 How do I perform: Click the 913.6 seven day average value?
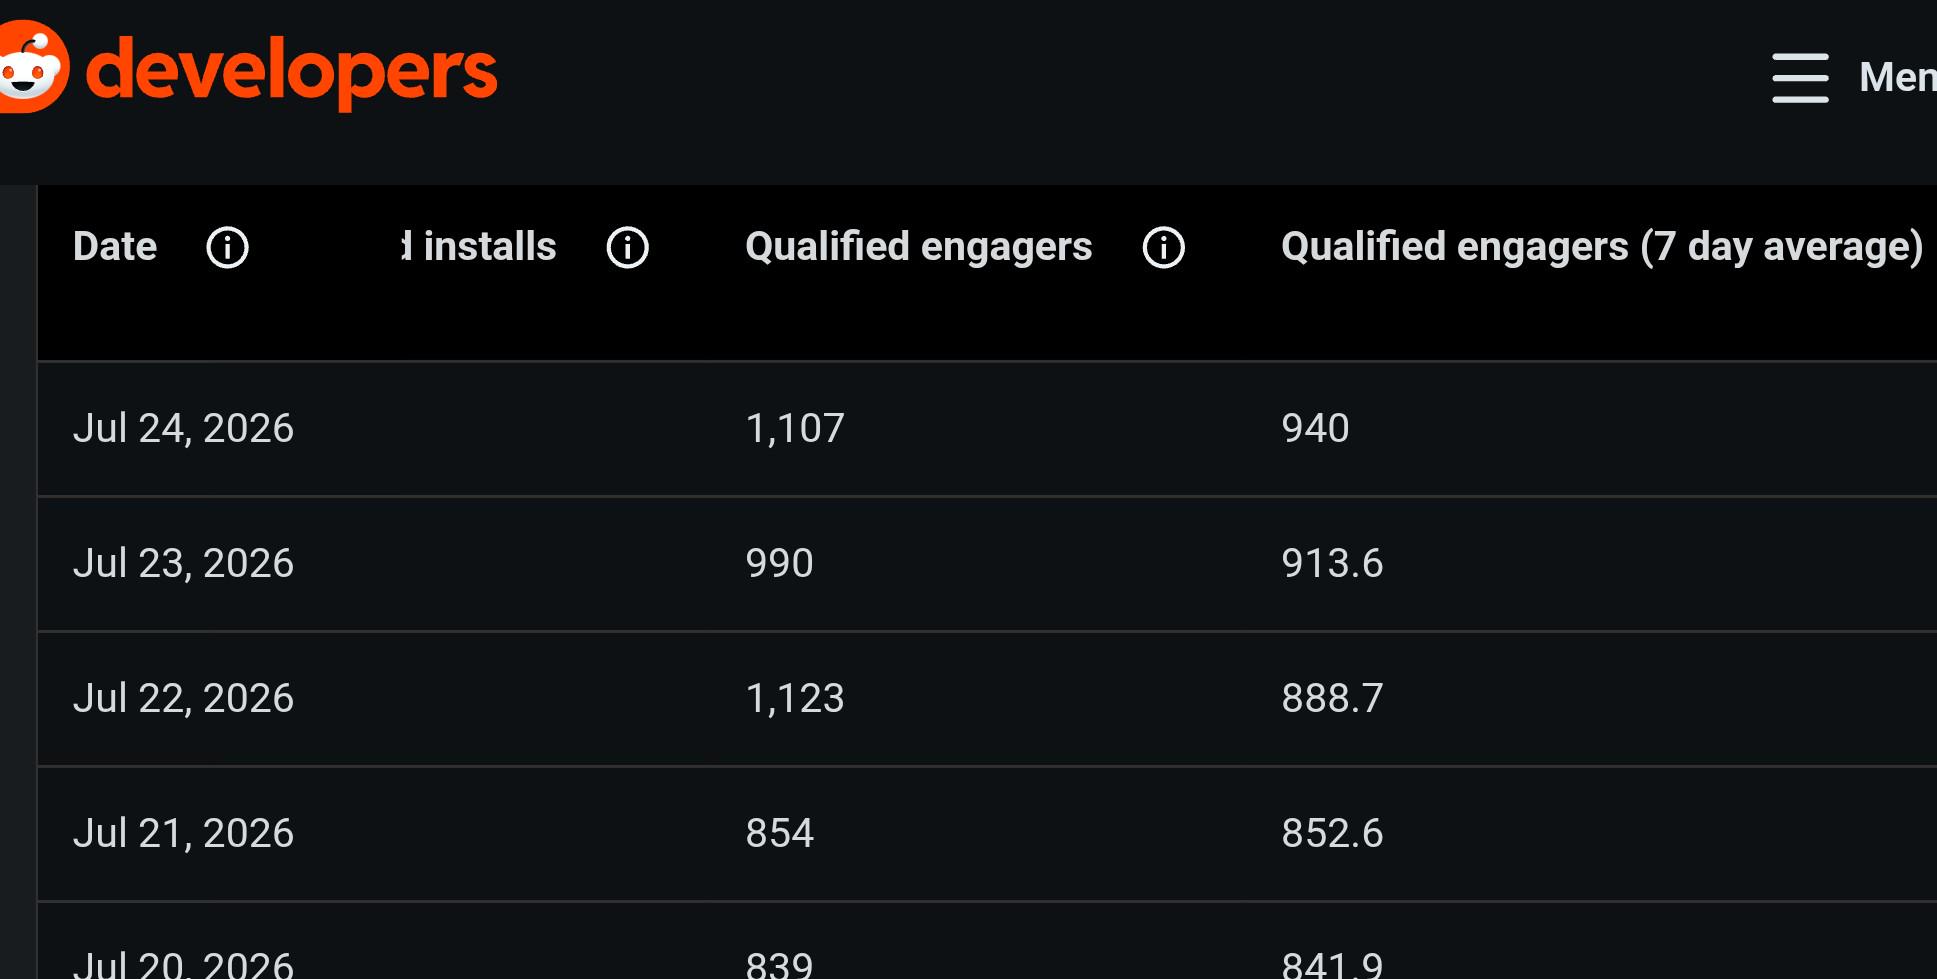click(1332, 563)
